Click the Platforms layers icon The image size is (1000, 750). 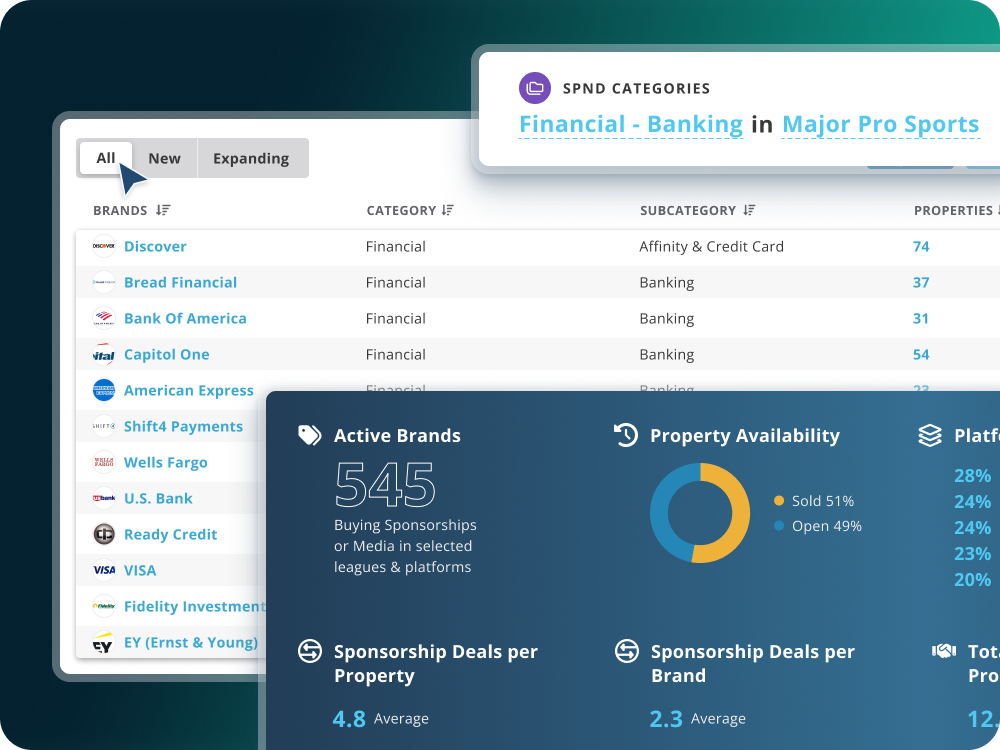tap(930, 436)
